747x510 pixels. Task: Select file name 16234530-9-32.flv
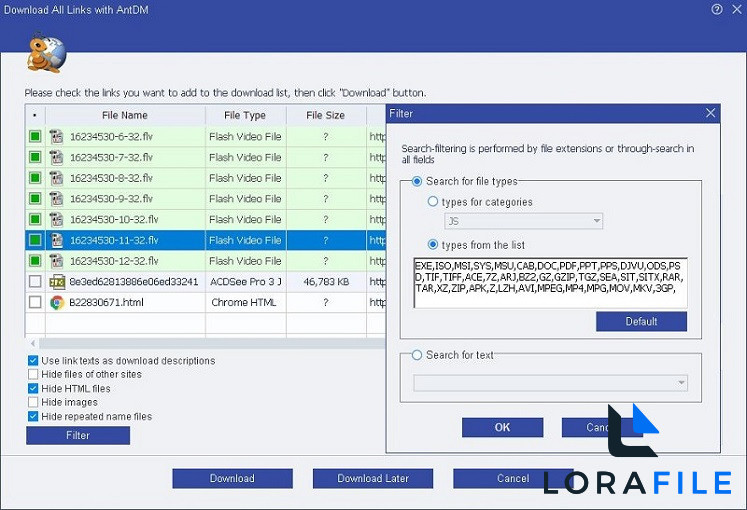tap(111, 199)
